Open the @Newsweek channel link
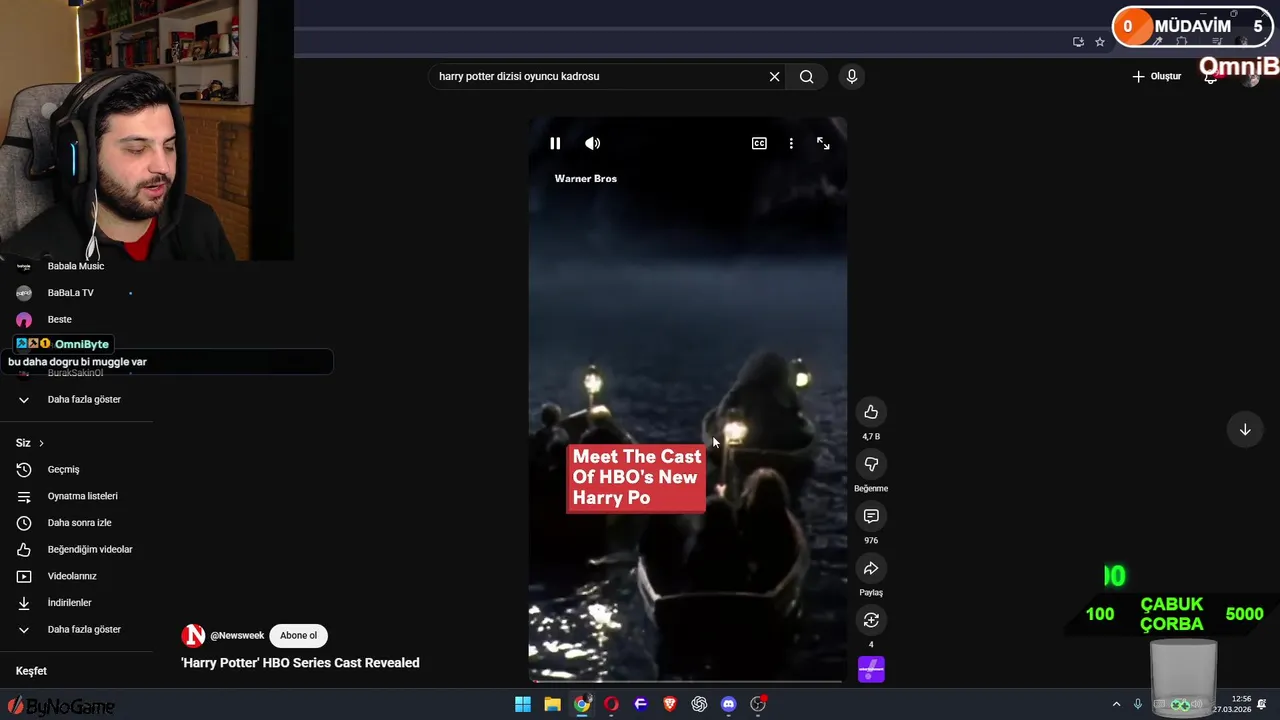Image resolution: width=1280 pixels, height=720 pixels. (x=237, y=635)
